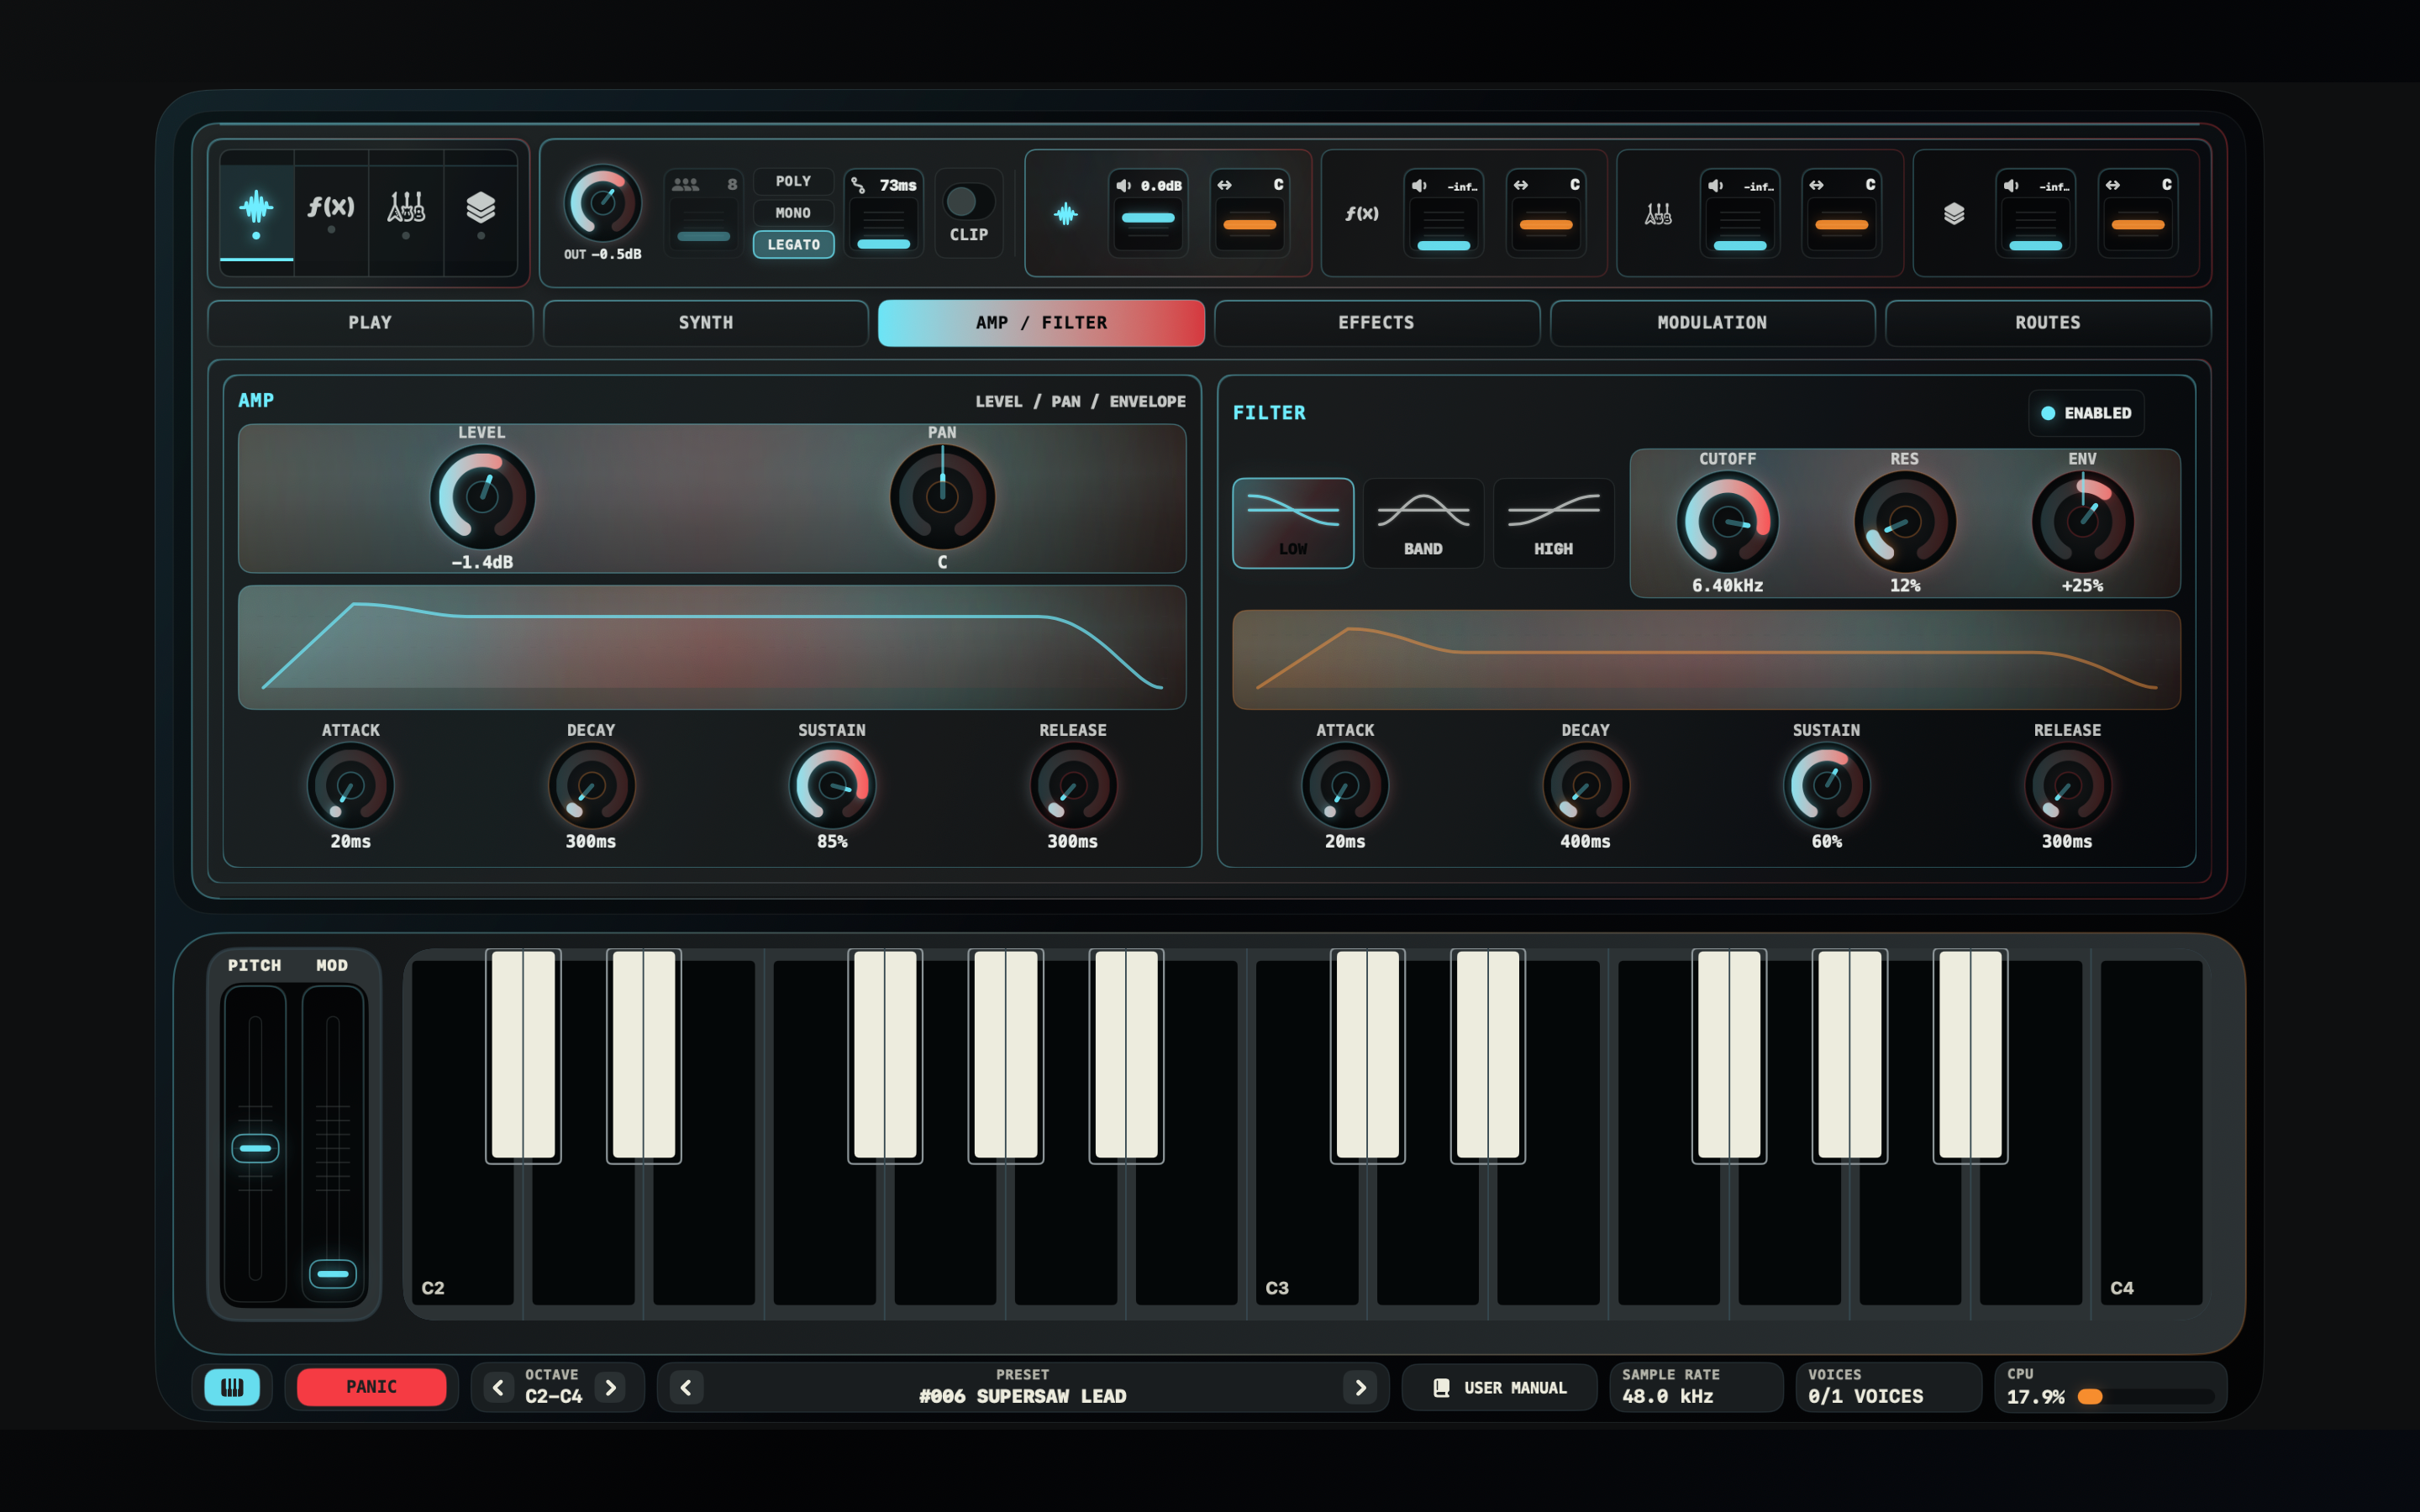Click the MOD wheel slider handle
Image resolution: width=2420 pixels, height=1512 pixels.
coord(333,1274)
